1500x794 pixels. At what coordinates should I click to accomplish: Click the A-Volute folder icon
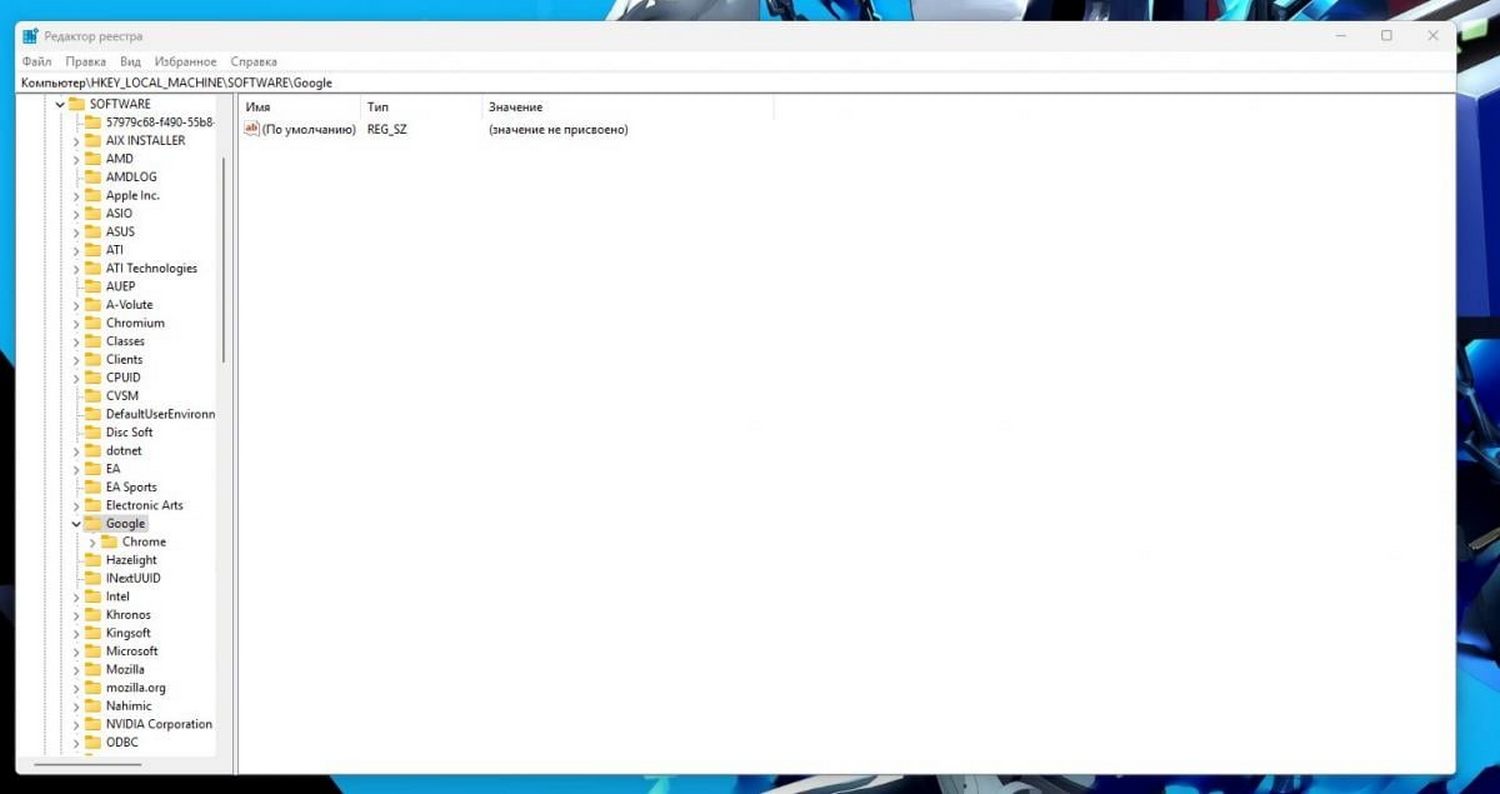(93, 305)
